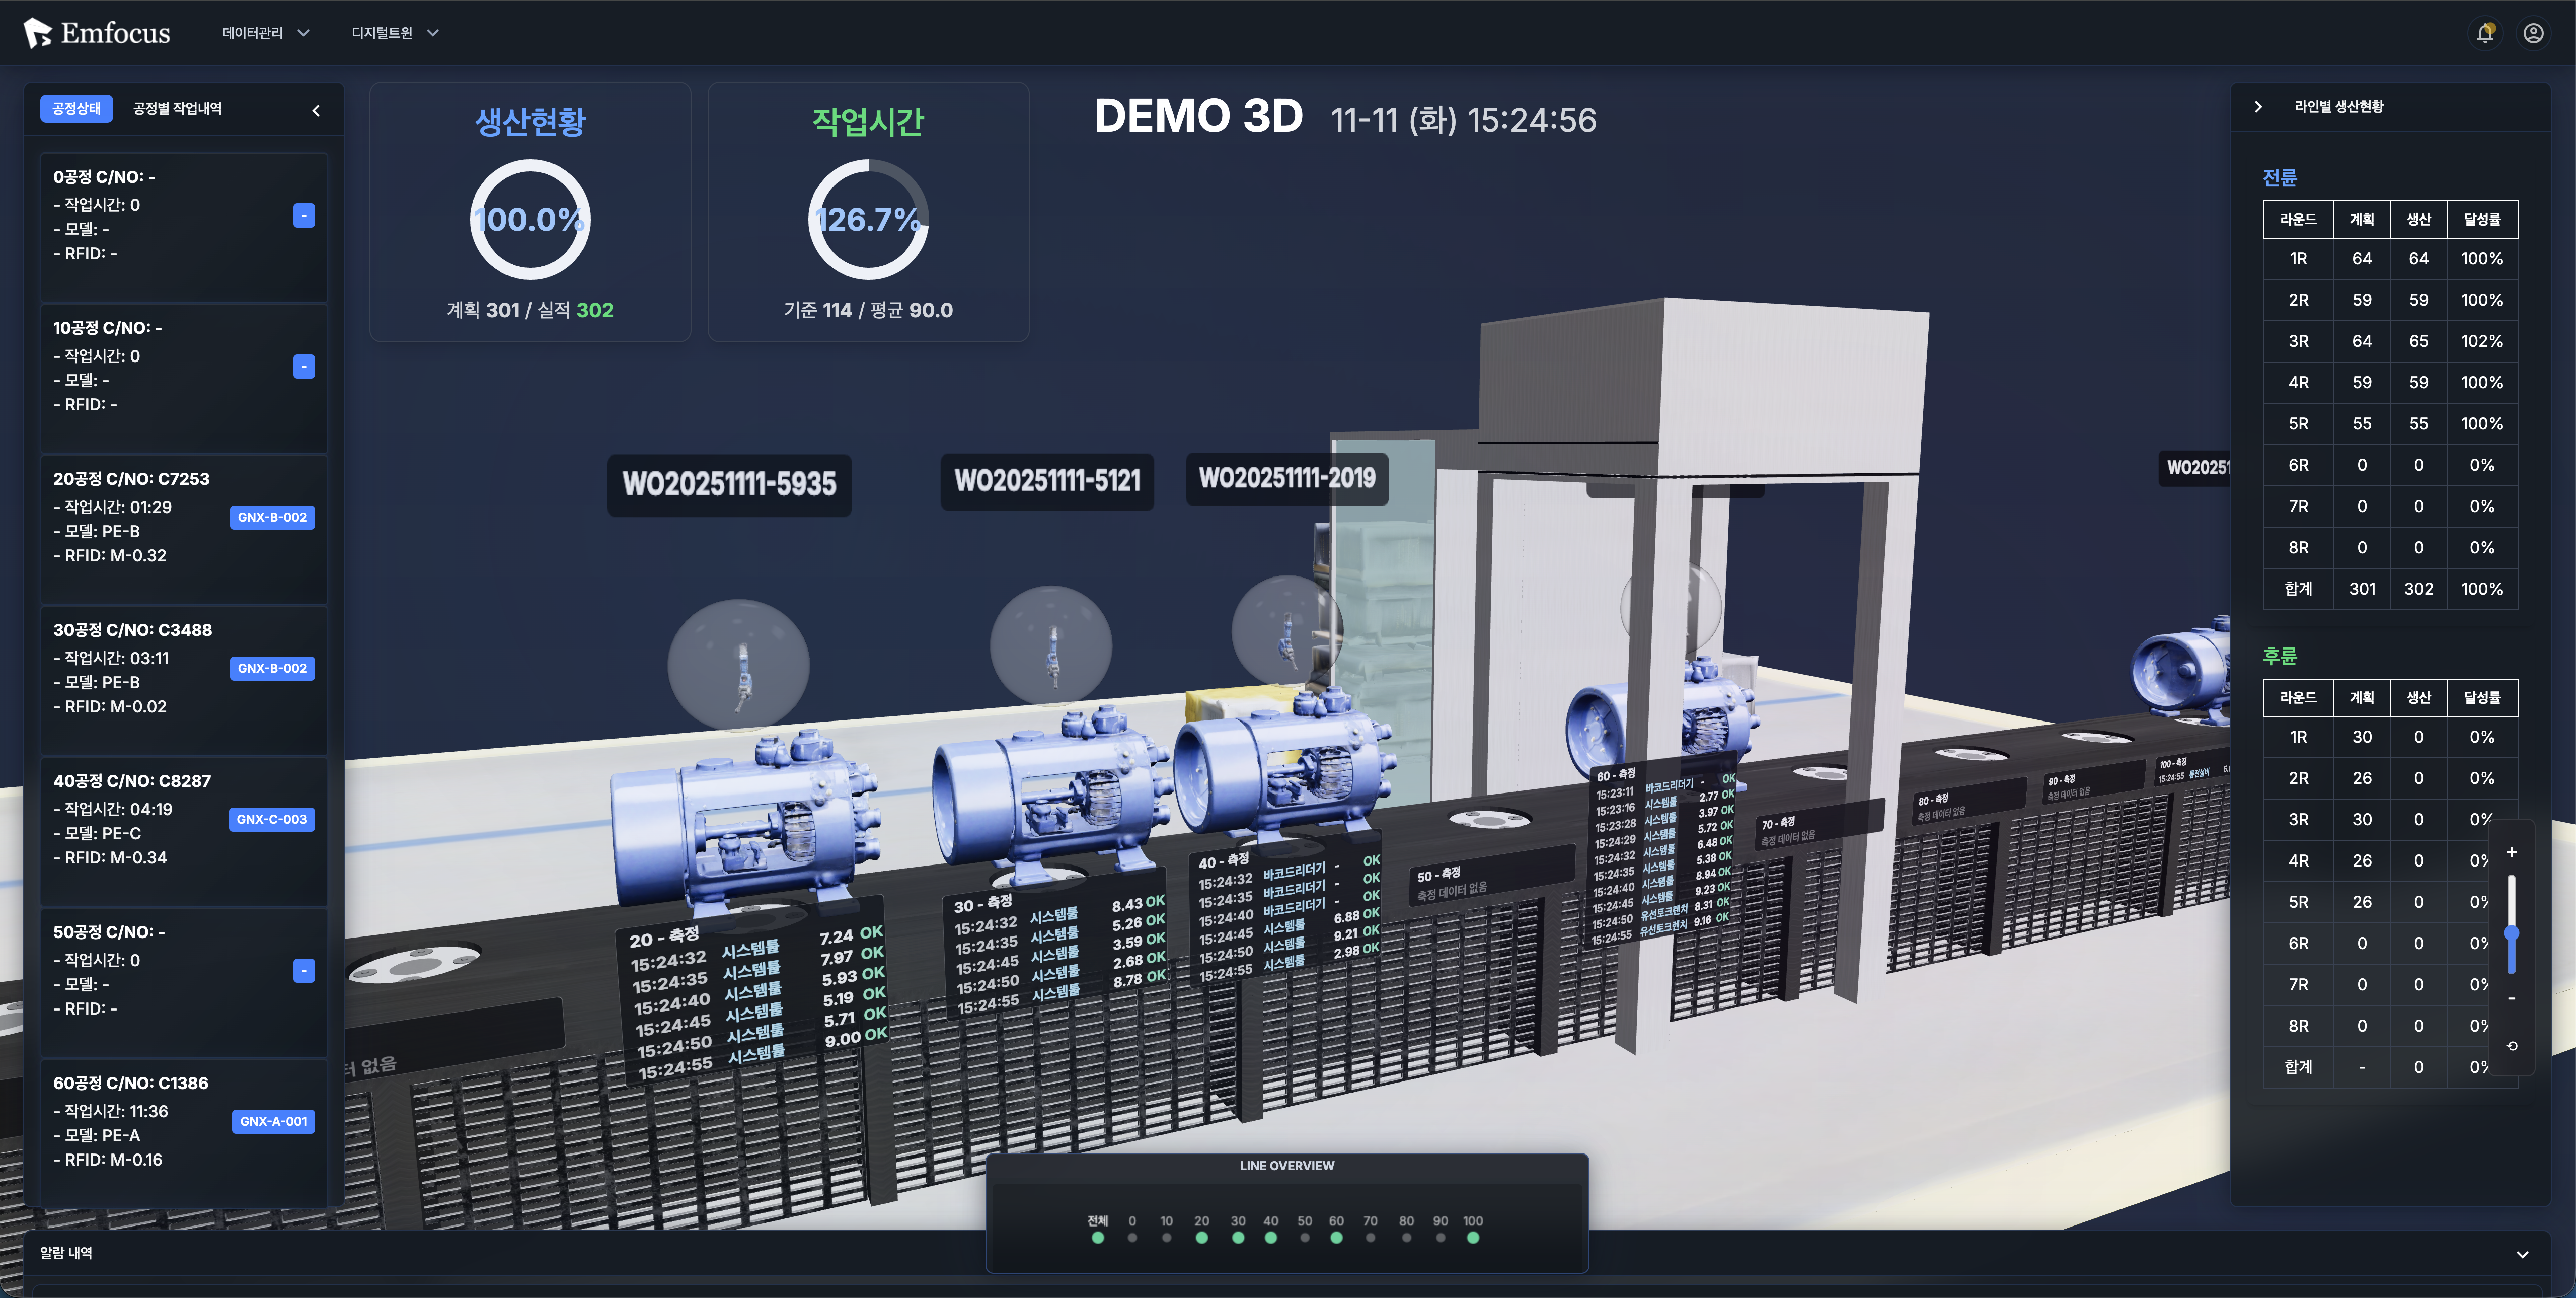Click the zoom in plus icon

(2511, 852)
